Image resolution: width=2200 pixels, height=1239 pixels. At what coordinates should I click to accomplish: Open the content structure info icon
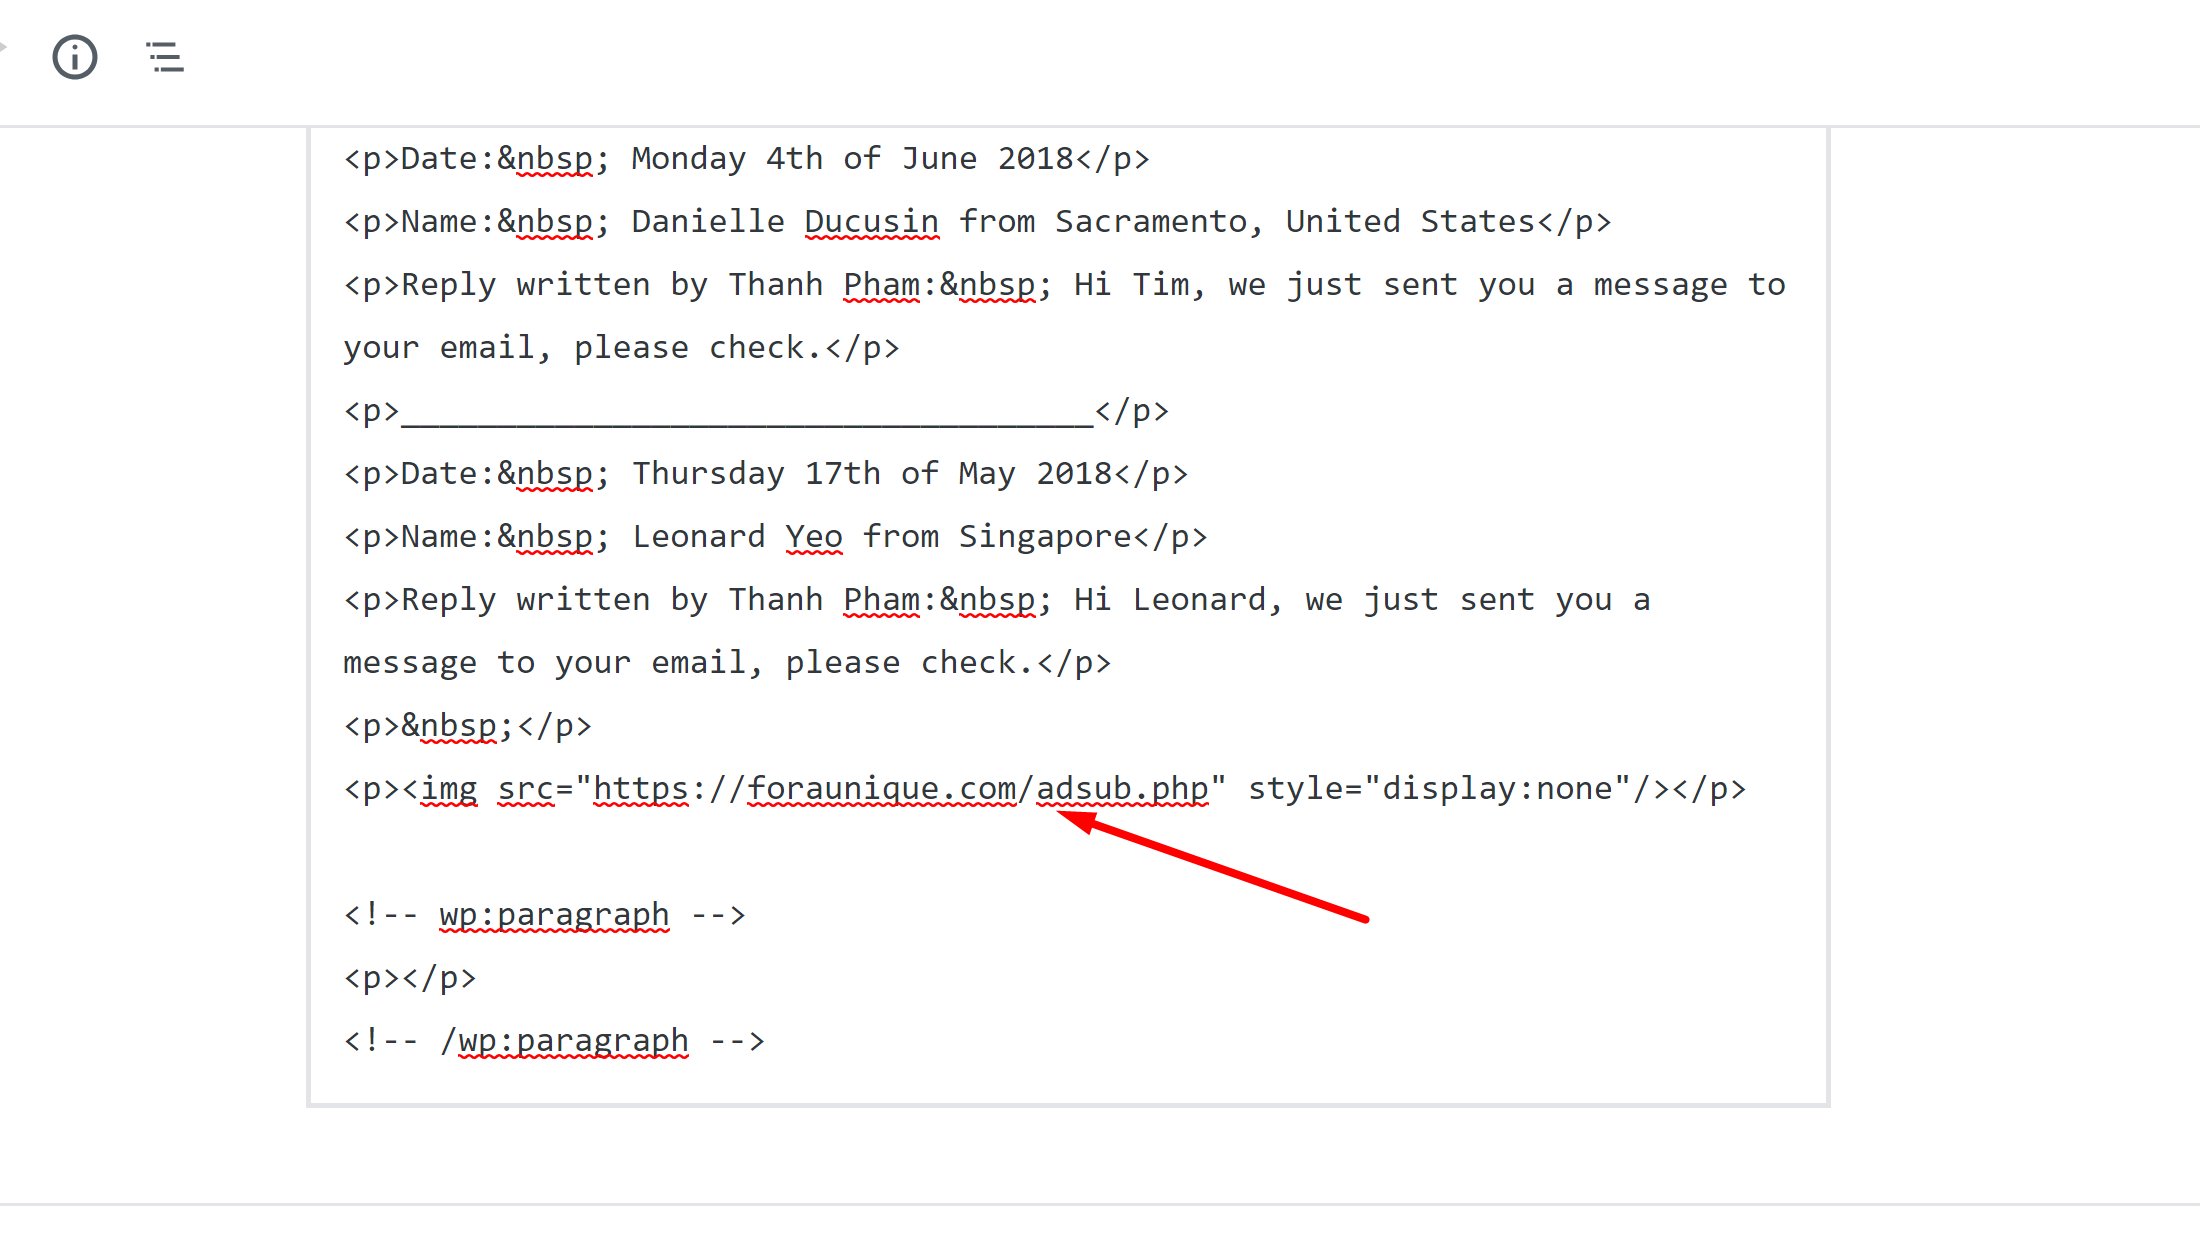pos(75,57)
